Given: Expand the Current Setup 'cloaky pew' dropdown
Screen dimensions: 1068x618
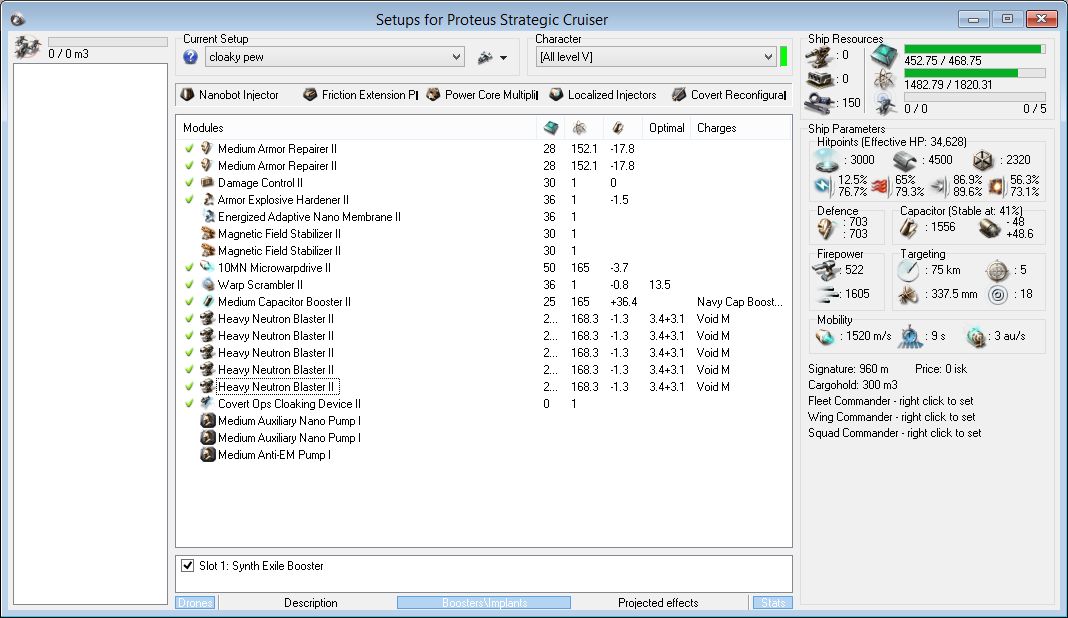Looking at the screenshot, I should tap(456, 57).
